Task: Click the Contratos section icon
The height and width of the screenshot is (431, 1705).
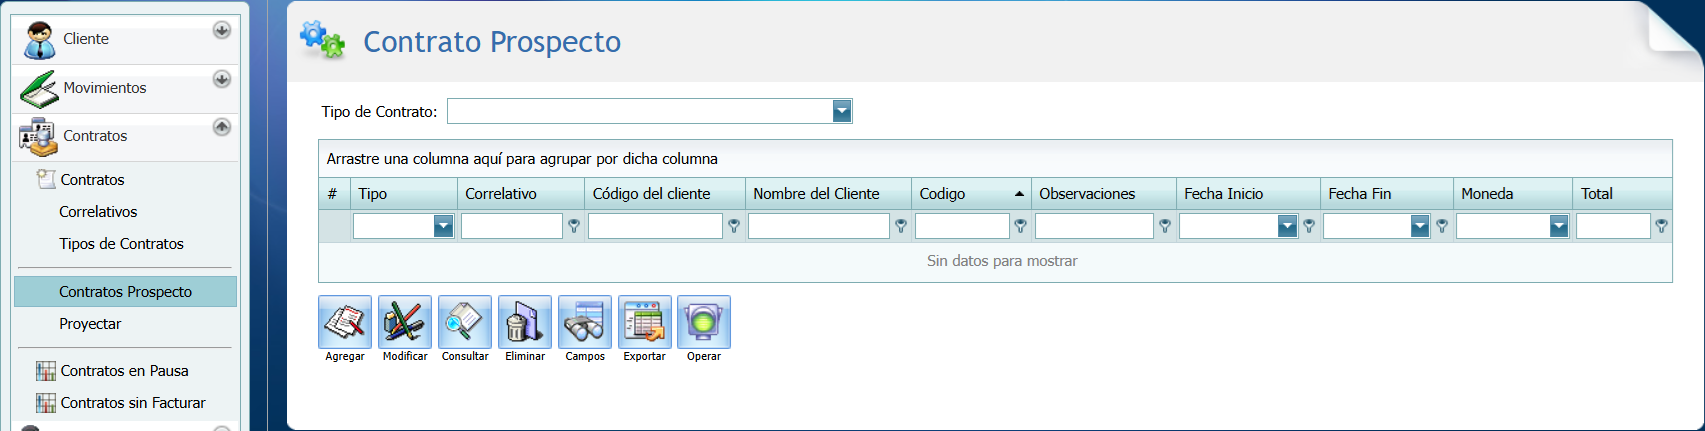Action: tap(39, 137)
